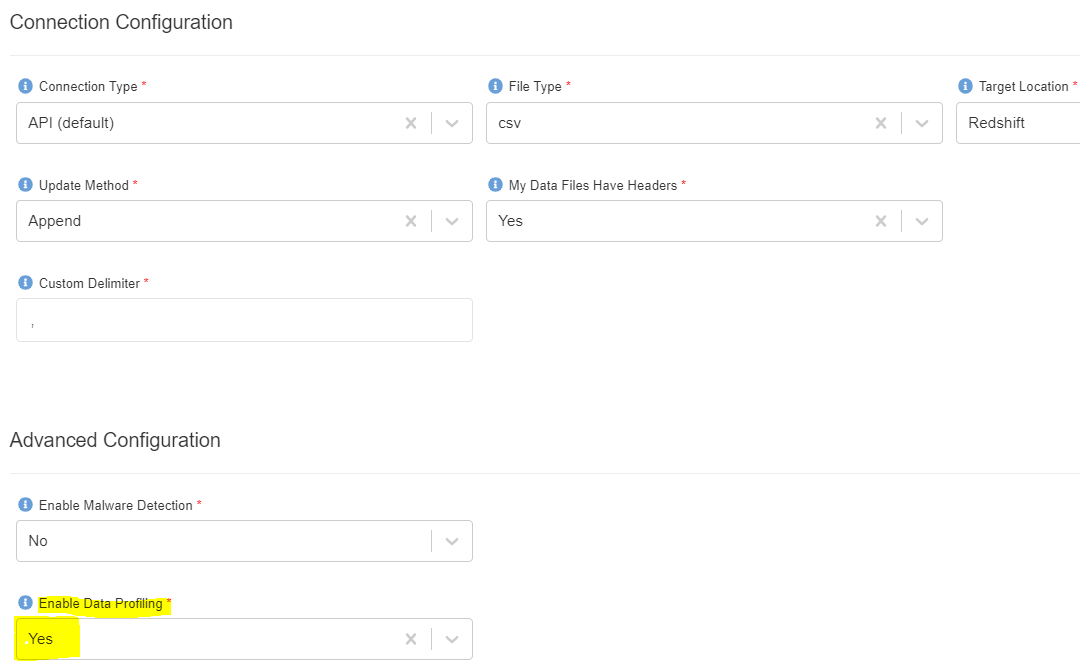This screenshot has width=1080, height=669.
Task: Click the Yes value under Data Profiling
Action: [41, 639]
